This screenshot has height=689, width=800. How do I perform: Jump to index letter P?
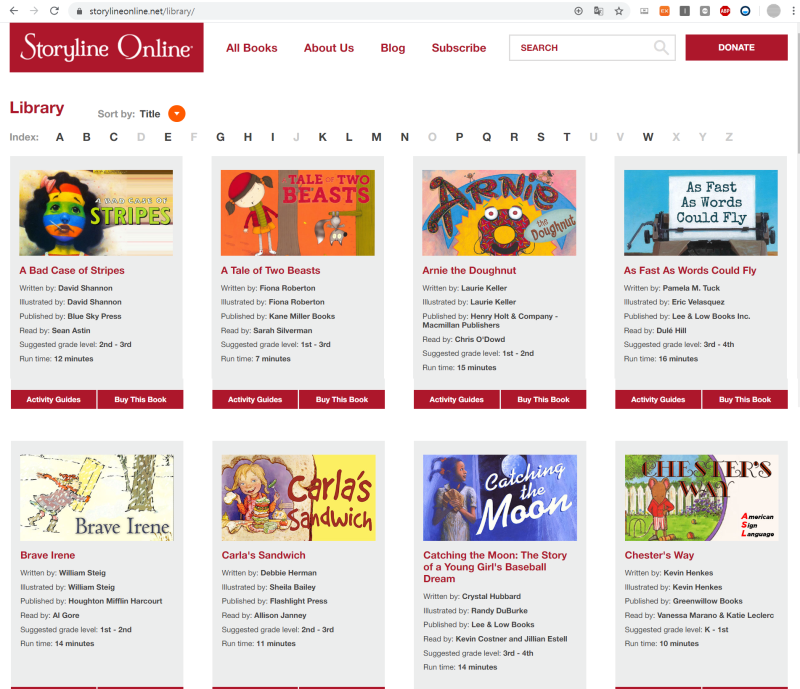click(460, 137)
